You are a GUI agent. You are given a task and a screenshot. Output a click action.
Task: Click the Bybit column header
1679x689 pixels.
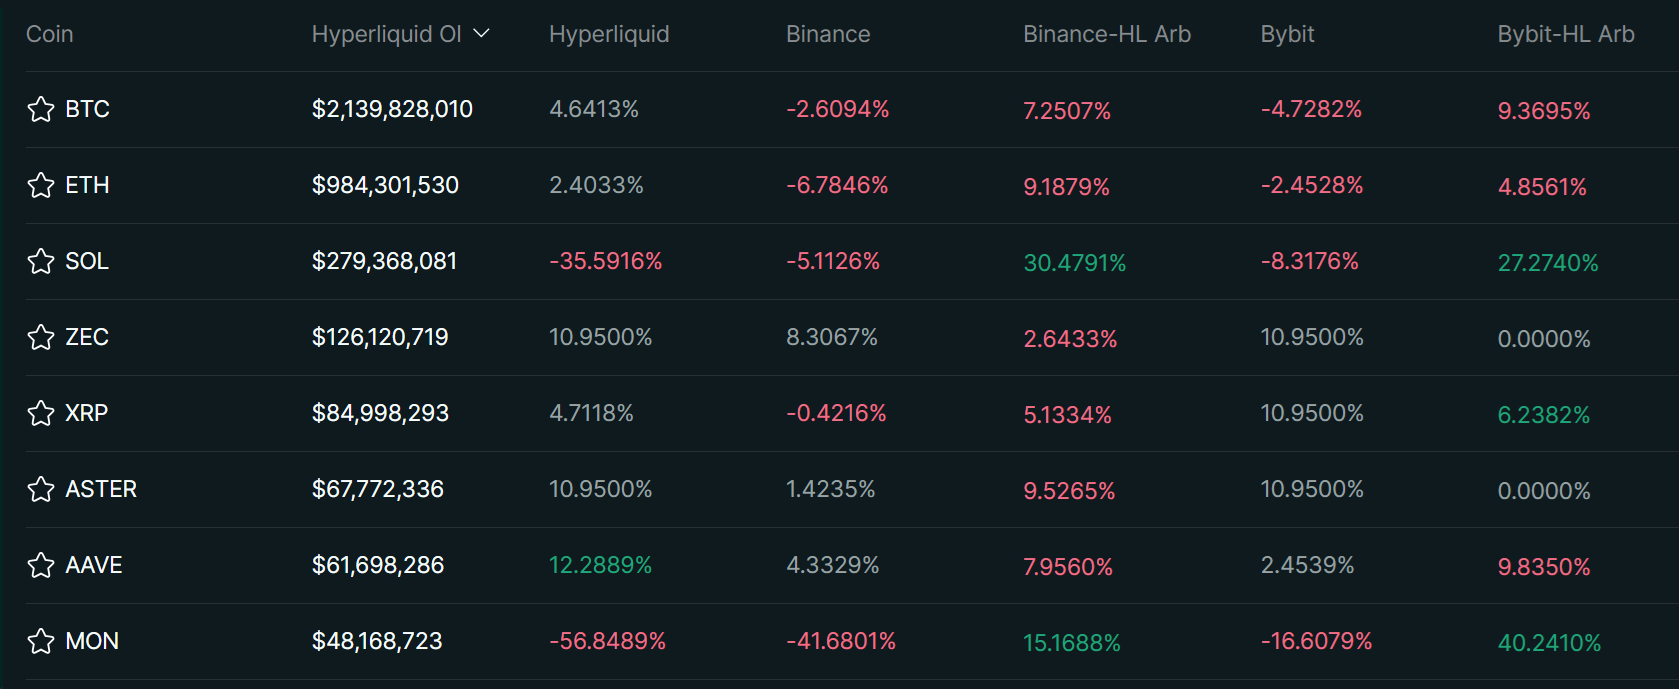pyautogui.click(x=1287, y=34)
